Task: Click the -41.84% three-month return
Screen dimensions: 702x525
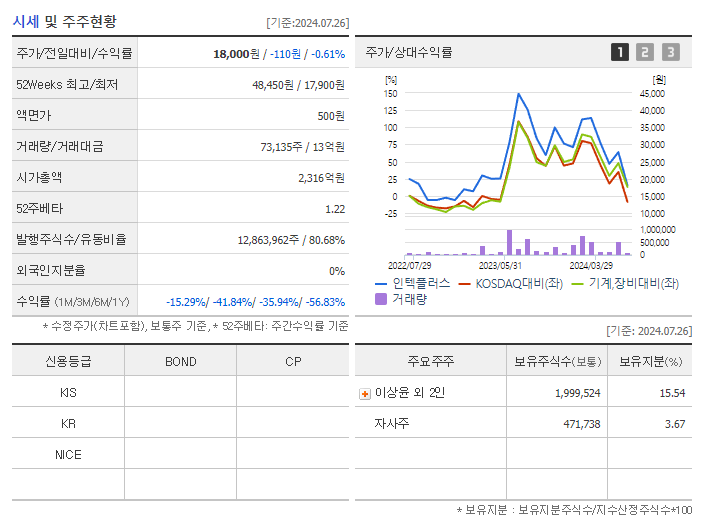Action: 232,302
